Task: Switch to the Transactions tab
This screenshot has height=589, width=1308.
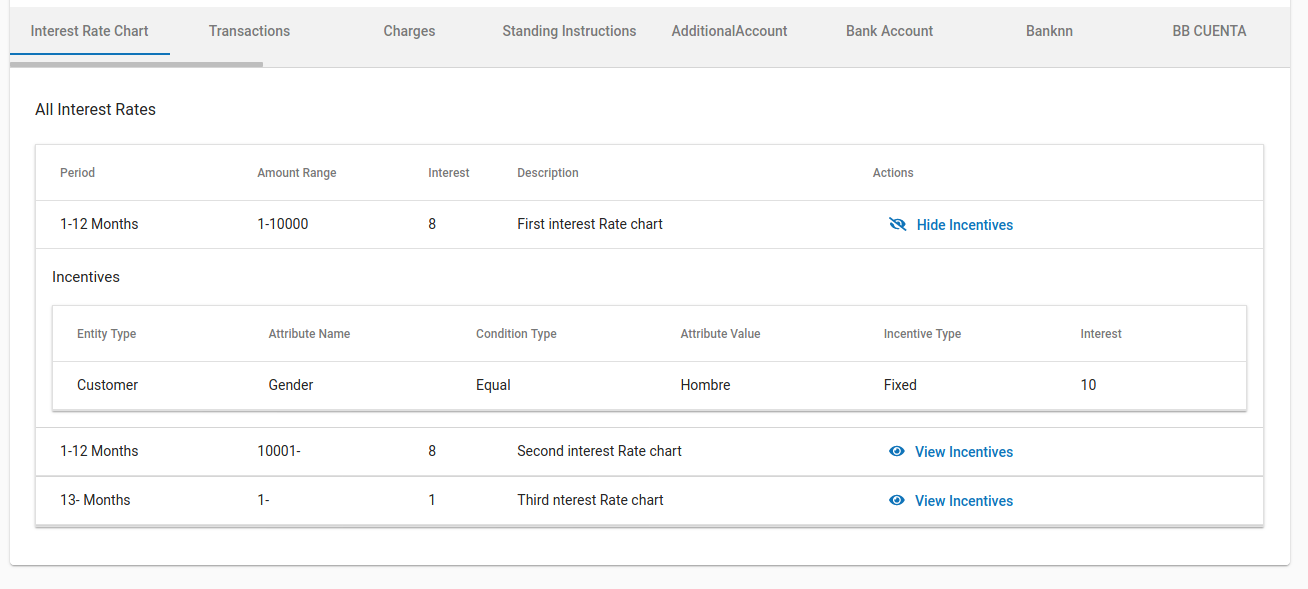Action: (249, 31)
